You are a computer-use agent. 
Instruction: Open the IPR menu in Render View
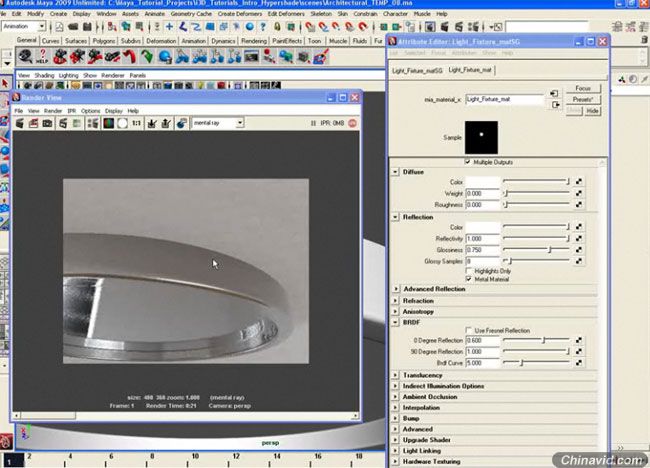[x=71, y=110]
